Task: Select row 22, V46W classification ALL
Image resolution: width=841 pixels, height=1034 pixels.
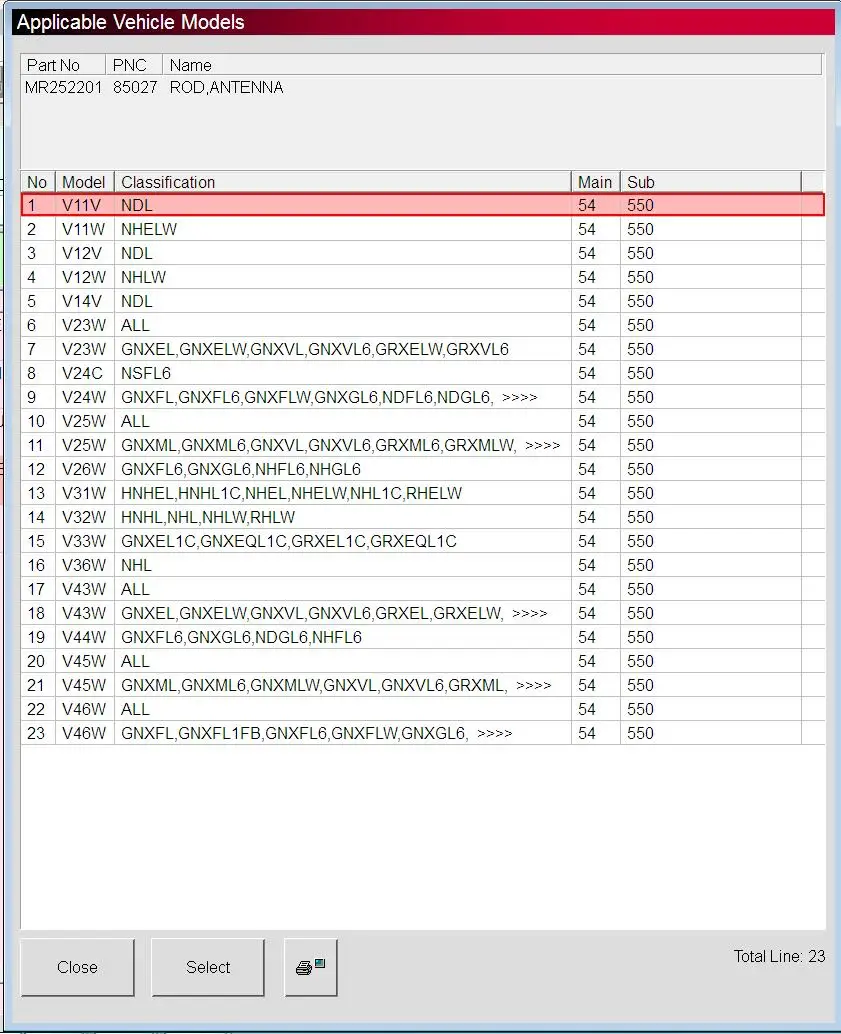Action: coord(423,710)
